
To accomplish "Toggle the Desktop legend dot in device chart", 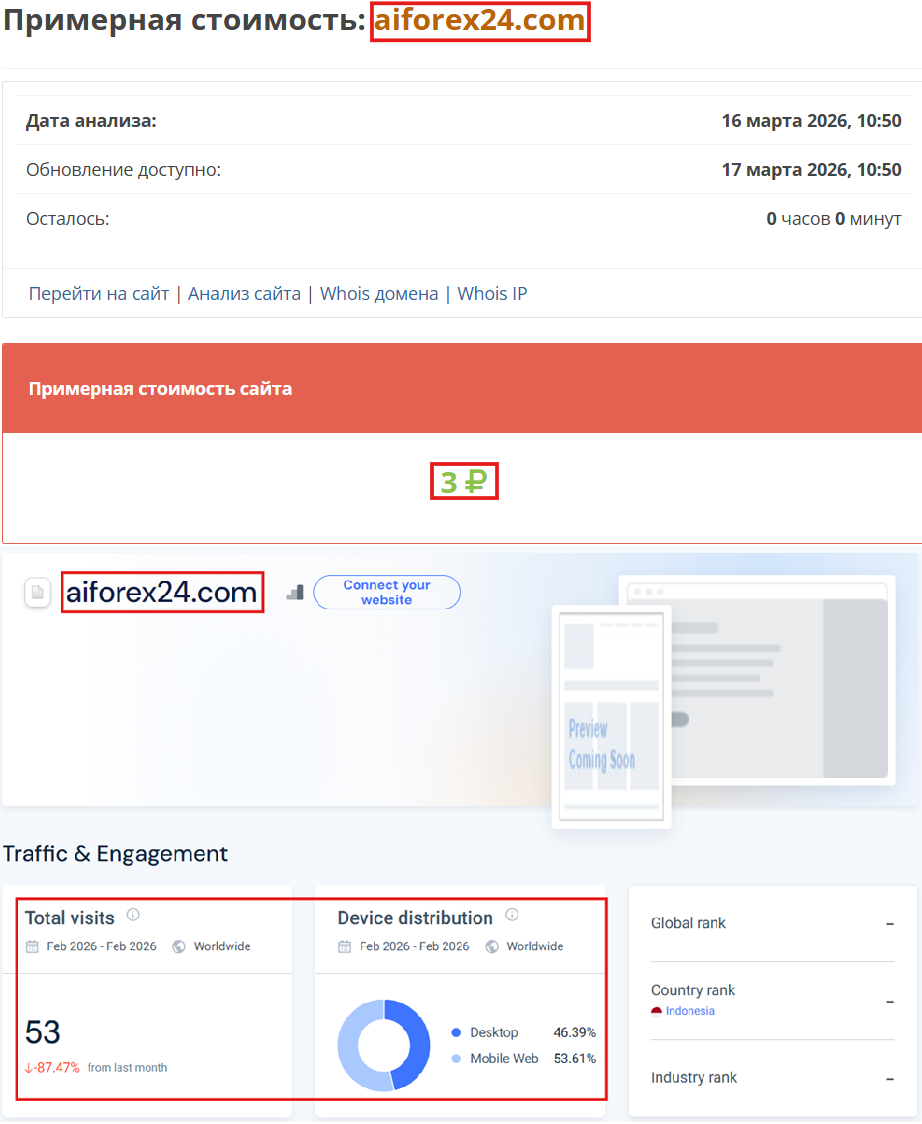I will coord(458,1033).
